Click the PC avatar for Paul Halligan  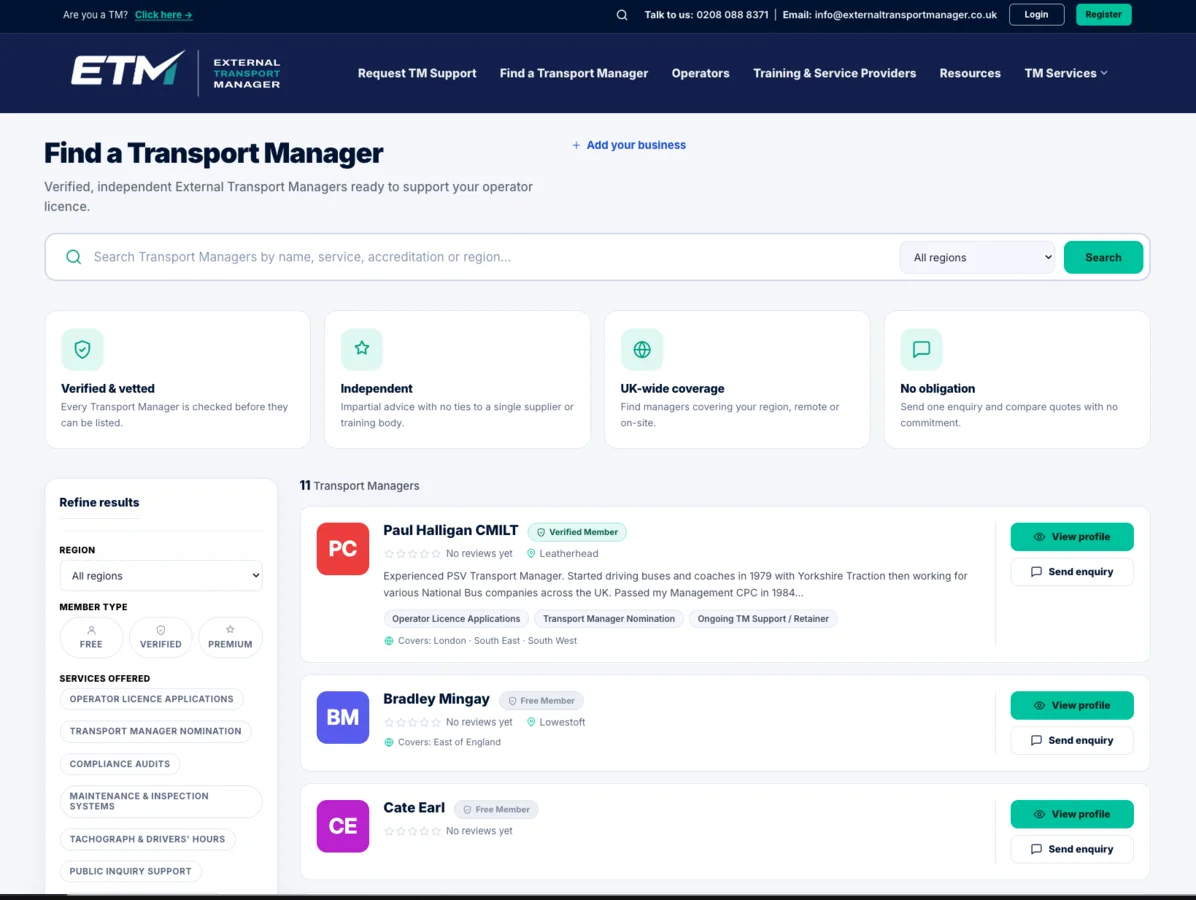click(342, 548)
